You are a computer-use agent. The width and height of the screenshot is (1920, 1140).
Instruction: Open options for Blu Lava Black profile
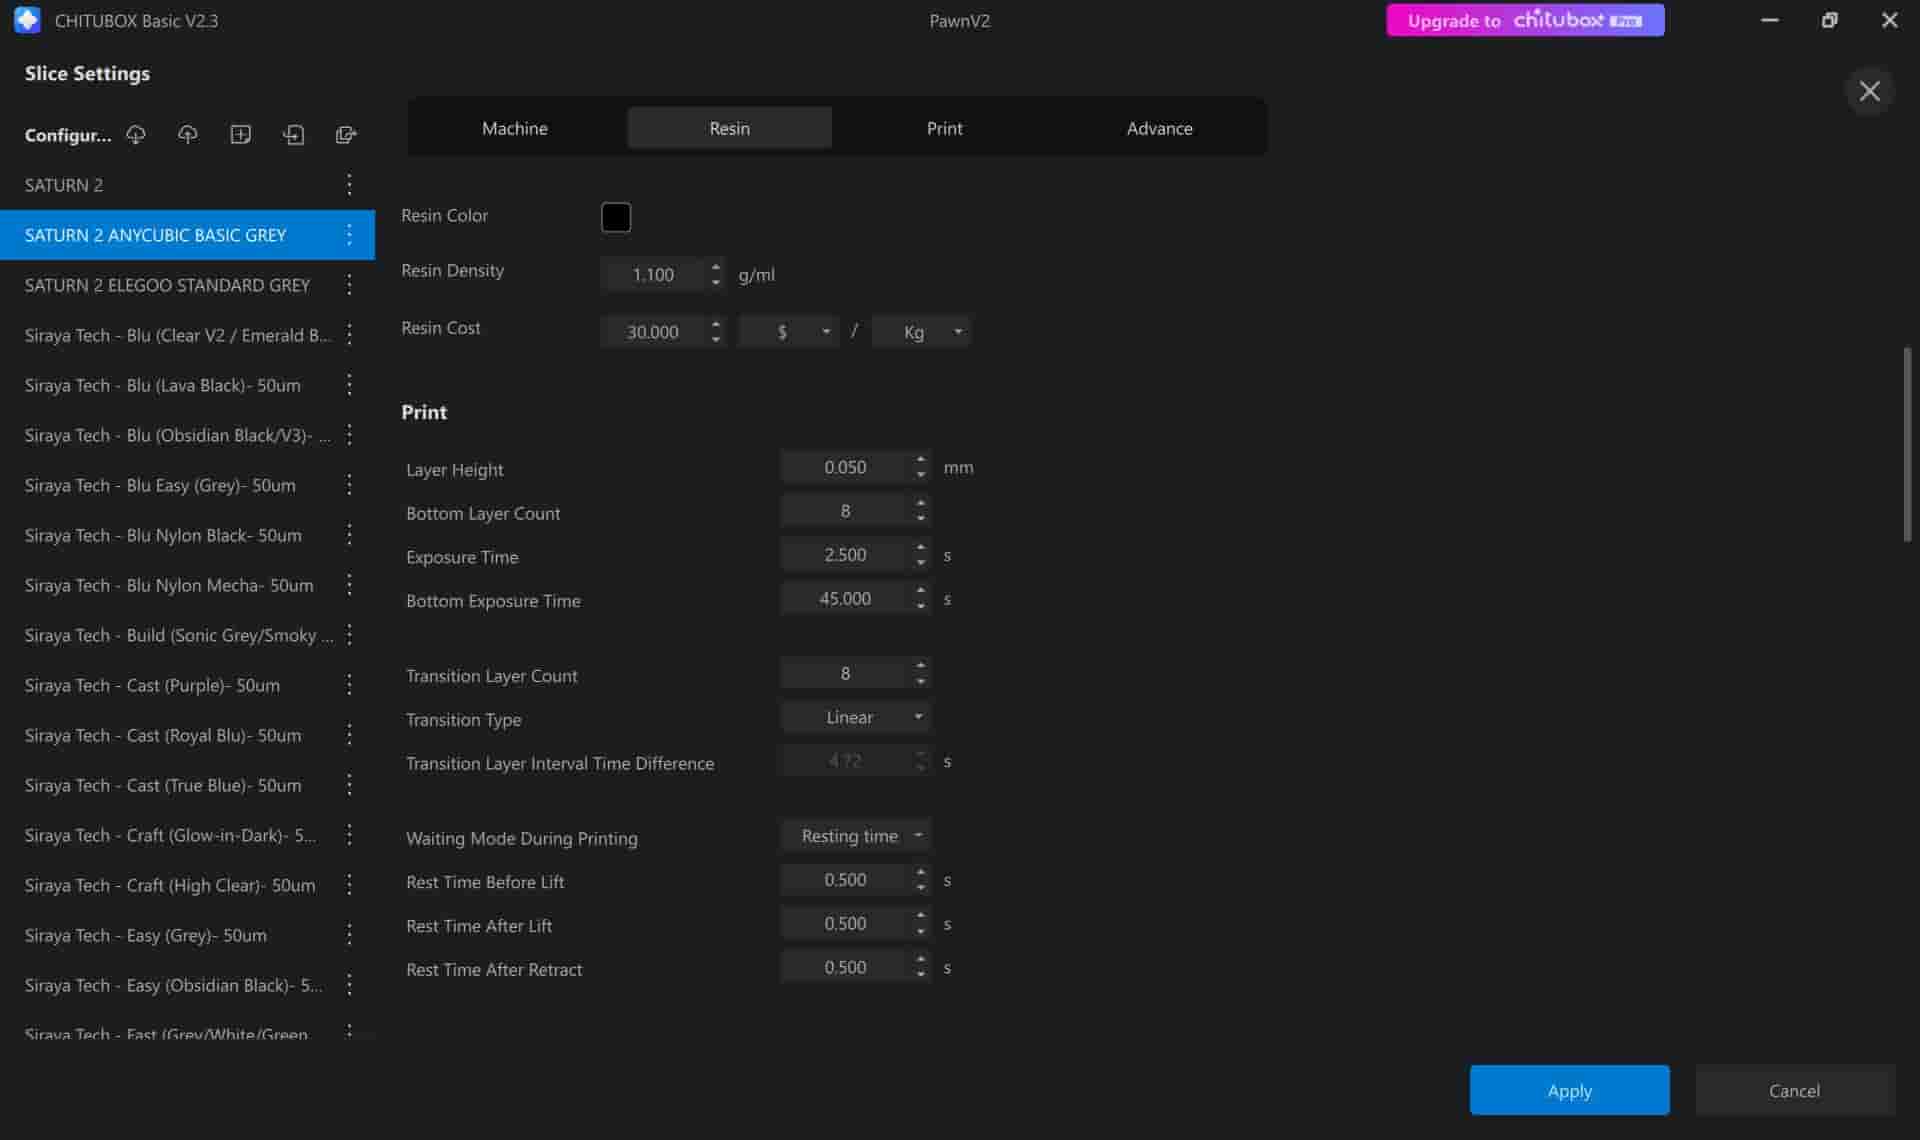coord(349,385)
